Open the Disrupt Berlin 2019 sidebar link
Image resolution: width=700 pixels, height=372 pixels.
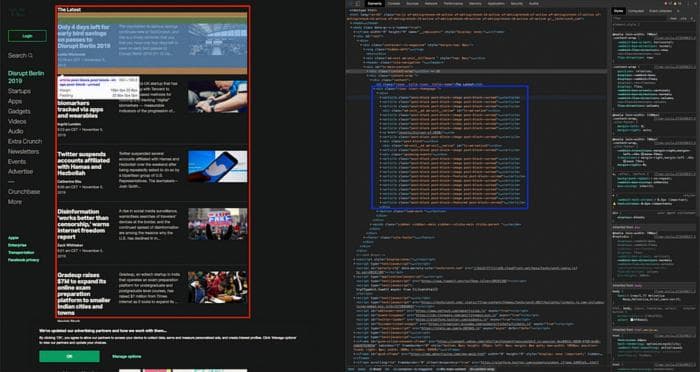coord(26,77)
